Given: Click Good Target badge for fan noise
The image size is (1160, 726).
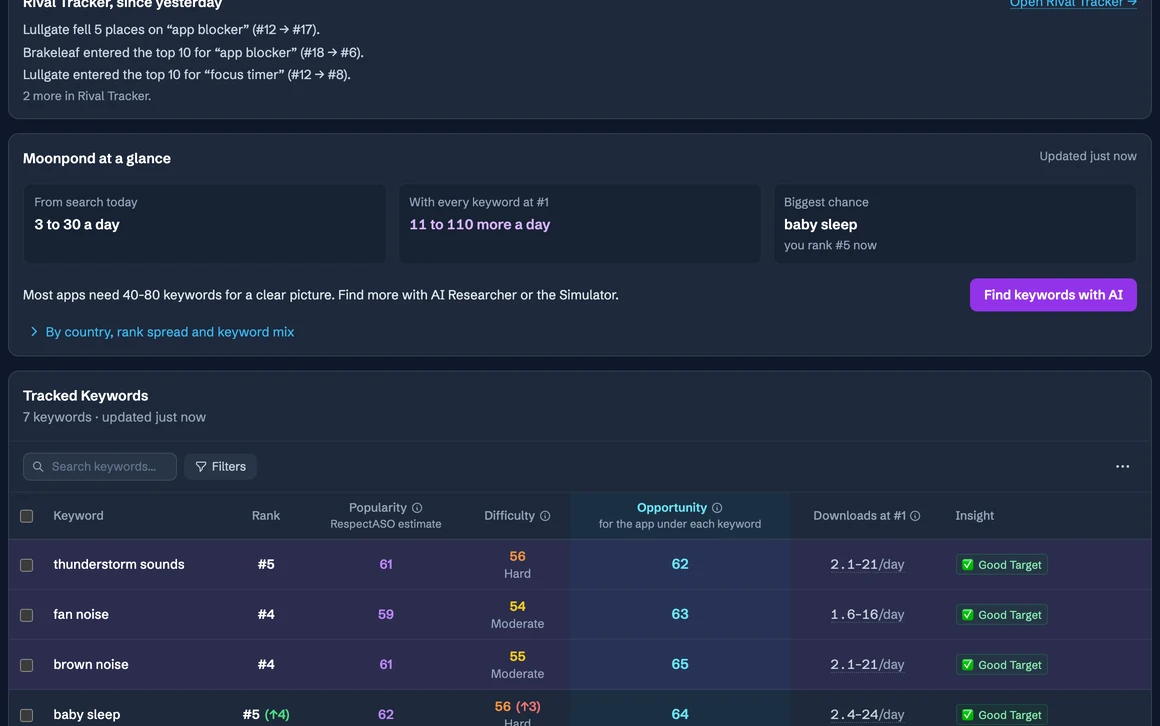Looking at the screenshot, I should tap(1001, 615).
